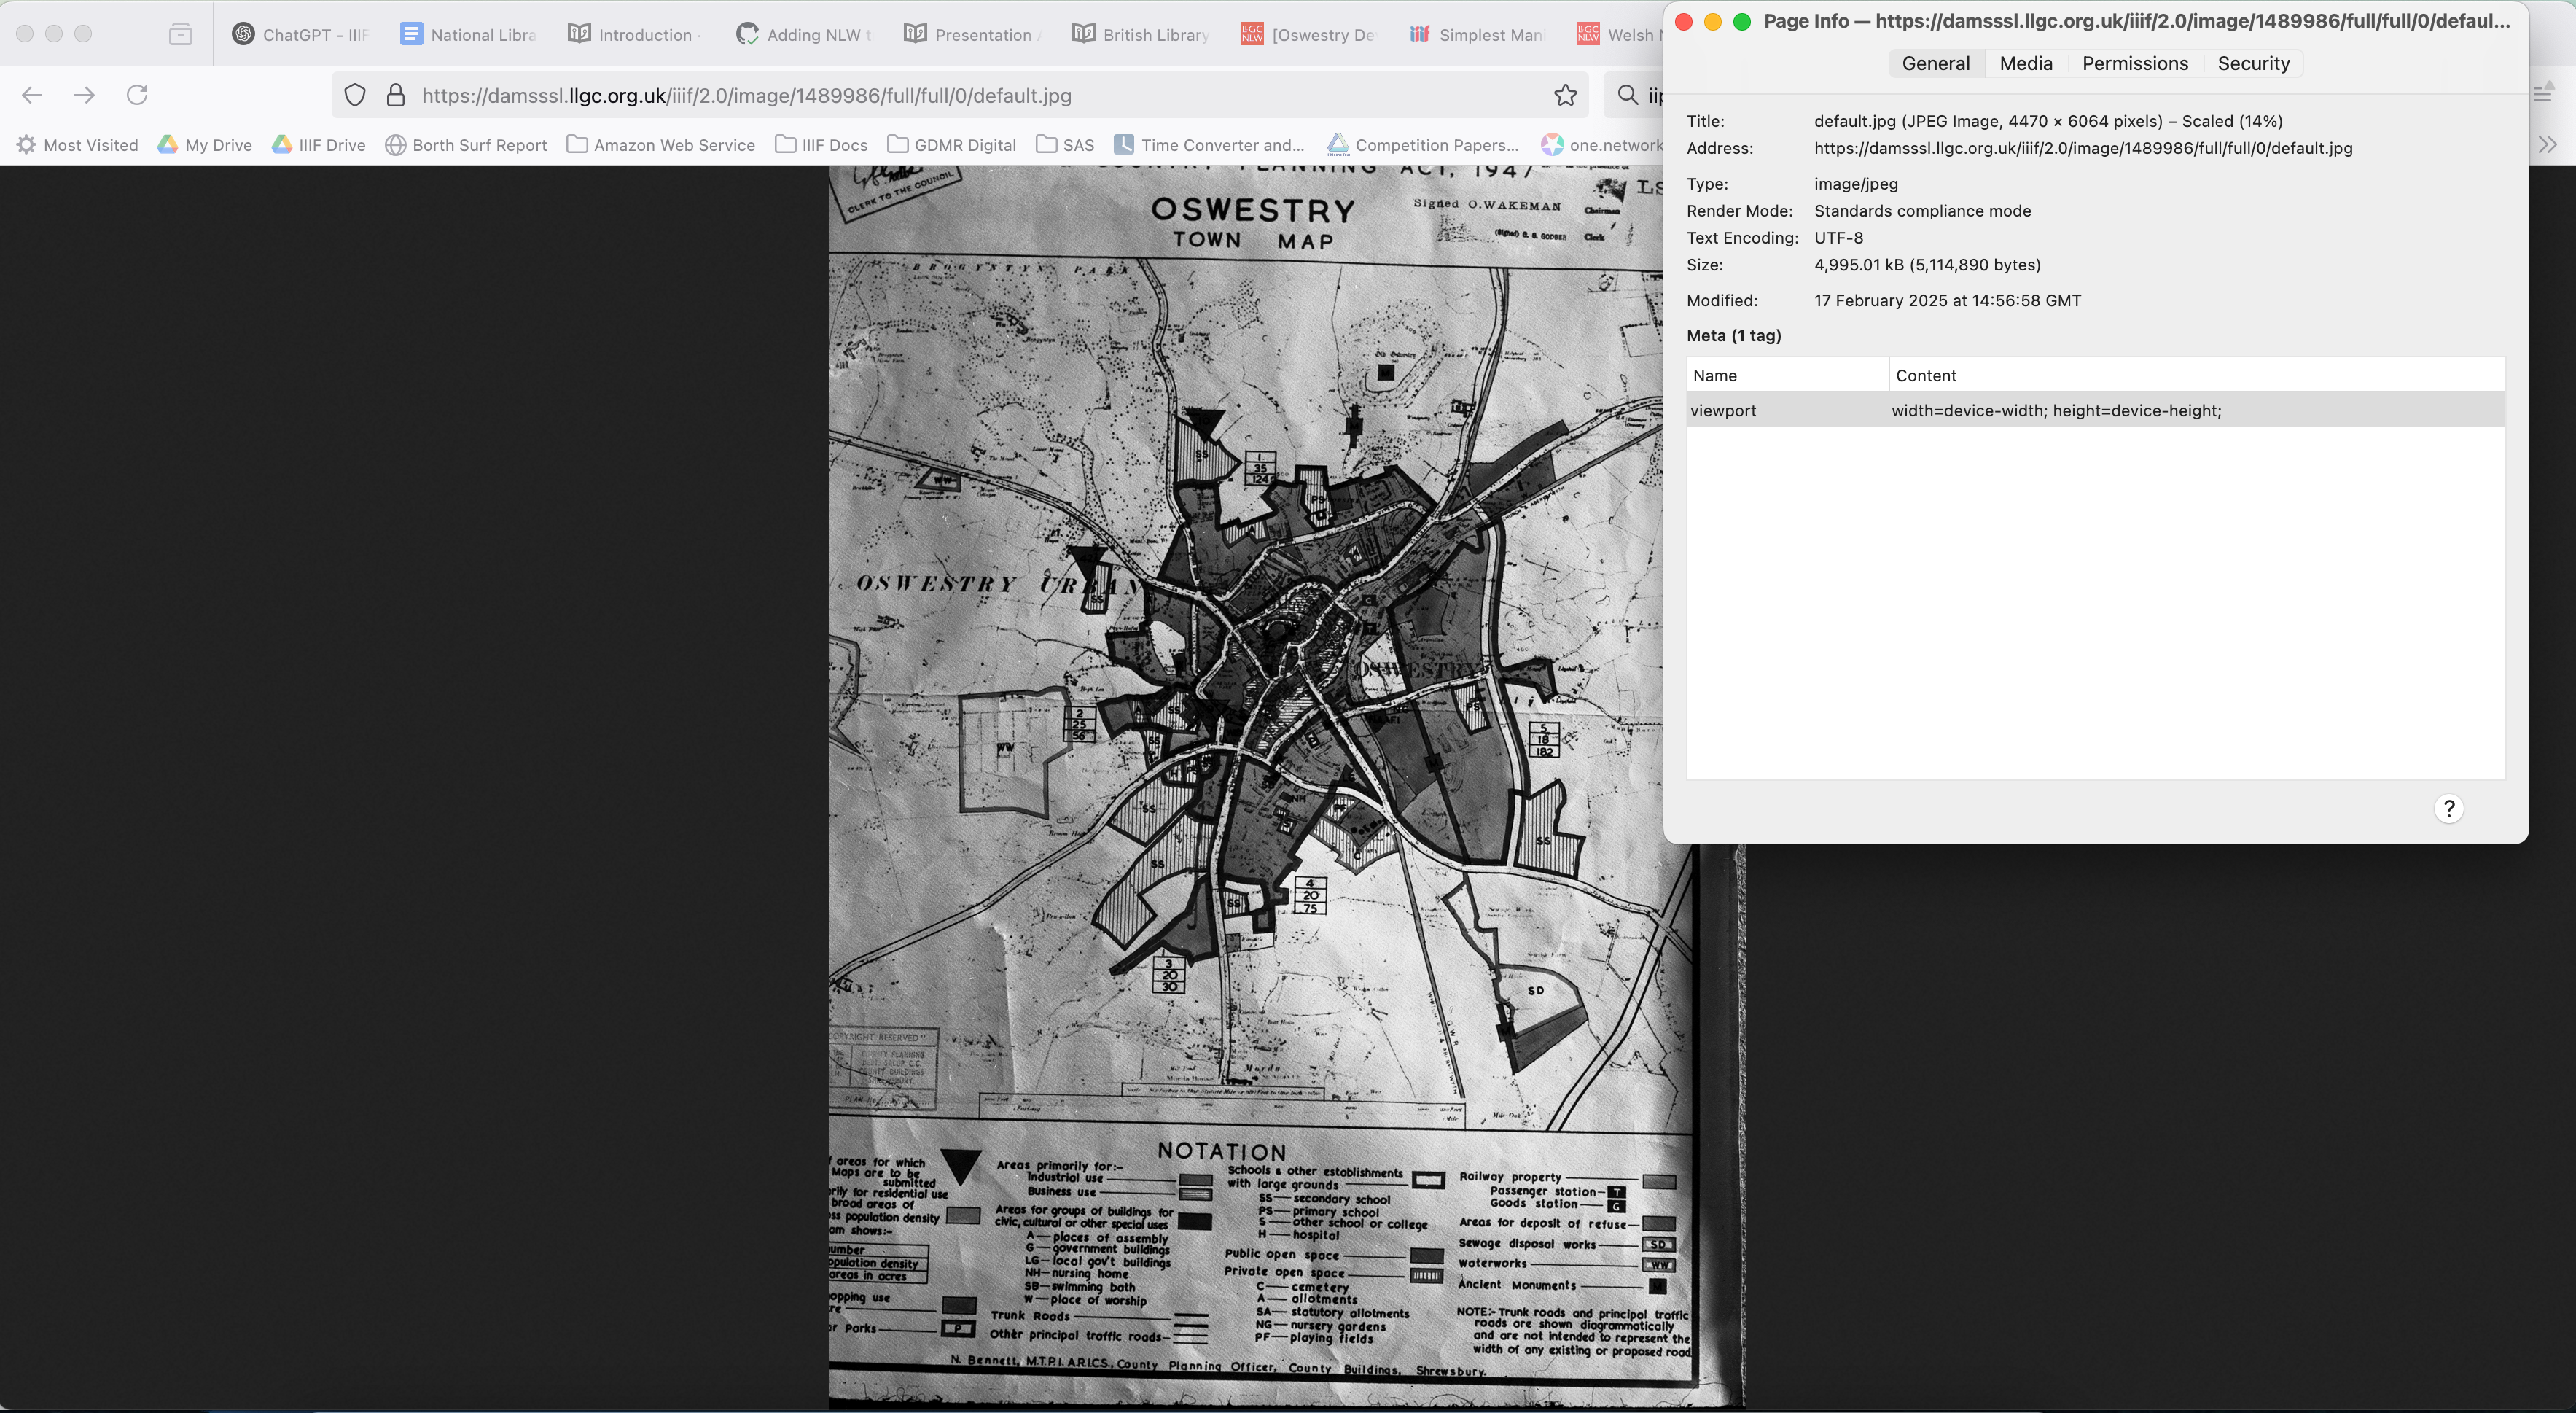The image size is (2576, 1413).
Task: Click the General tab in Page Info
Action: coord(1936,61)
